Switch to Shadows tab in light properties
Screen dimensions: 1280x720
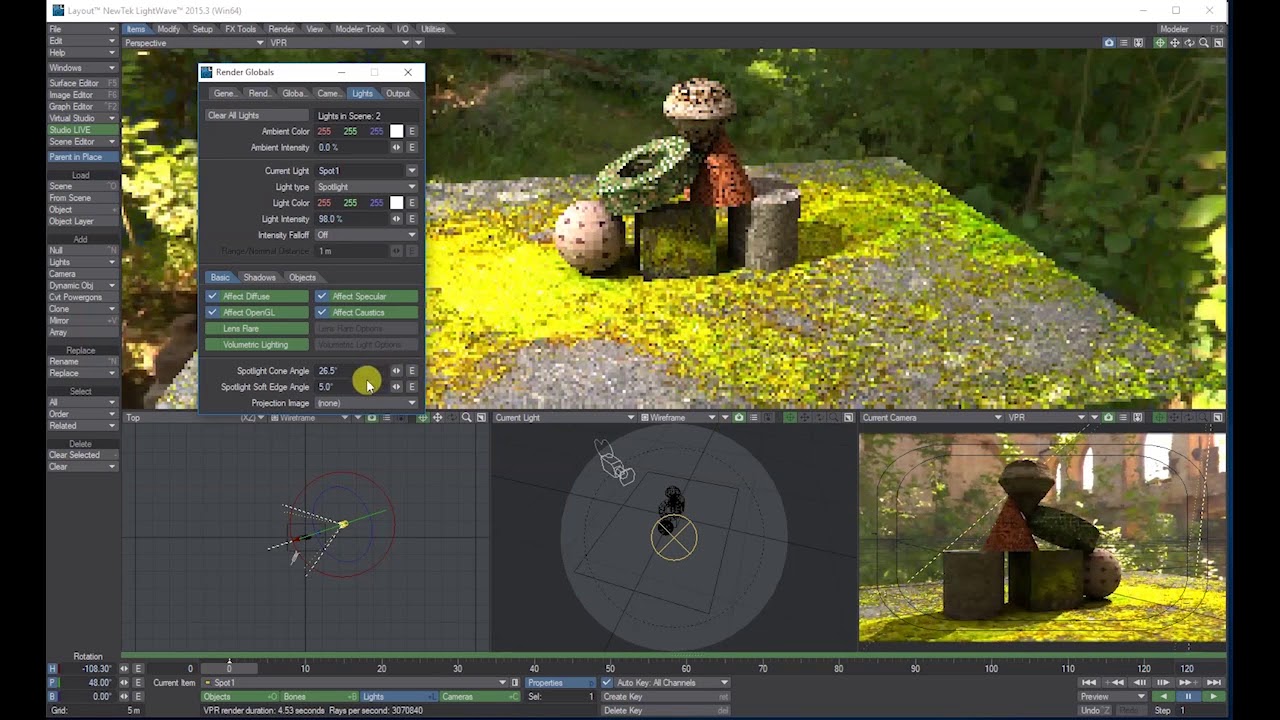259,278
